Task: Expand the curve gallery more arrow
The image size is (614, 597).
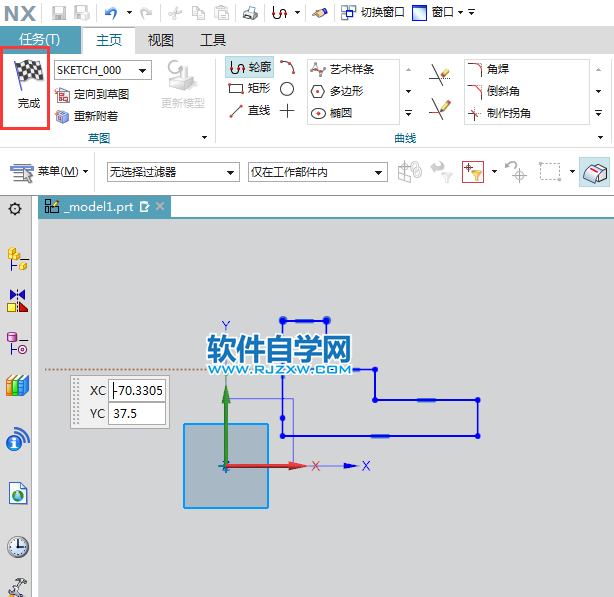Action: (x=408, y=113)
